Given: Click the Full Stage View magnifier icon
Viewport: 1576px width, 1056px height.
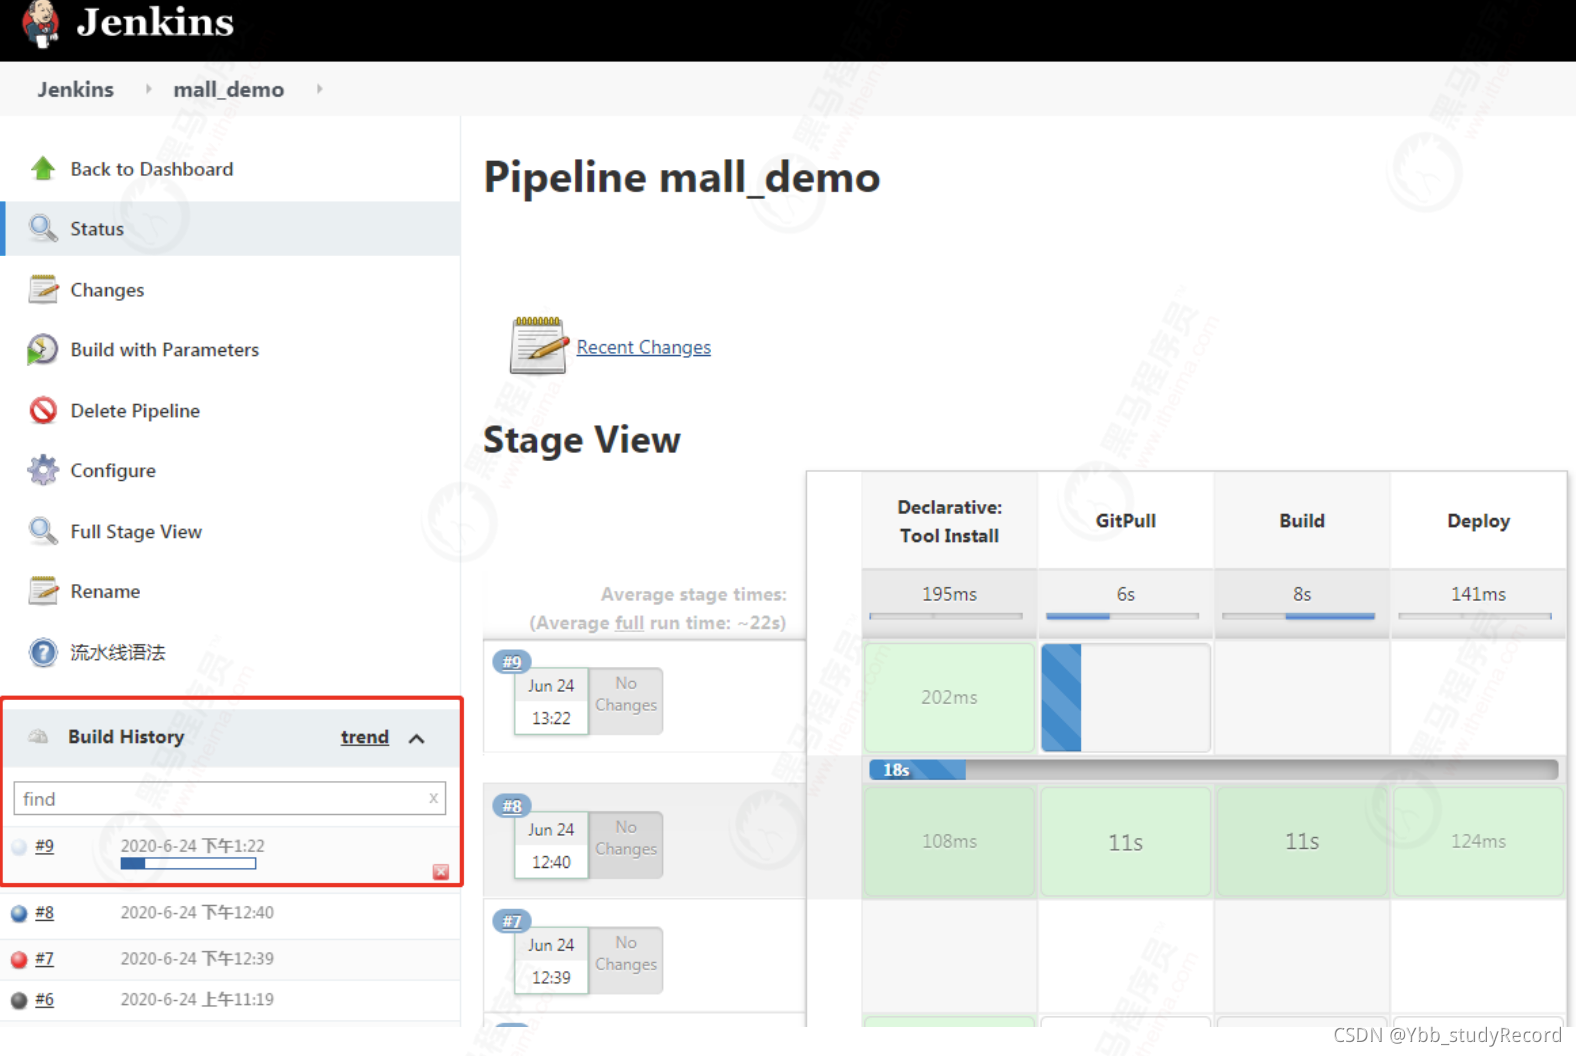Looking at the screenshot, I should coord(42,531).
